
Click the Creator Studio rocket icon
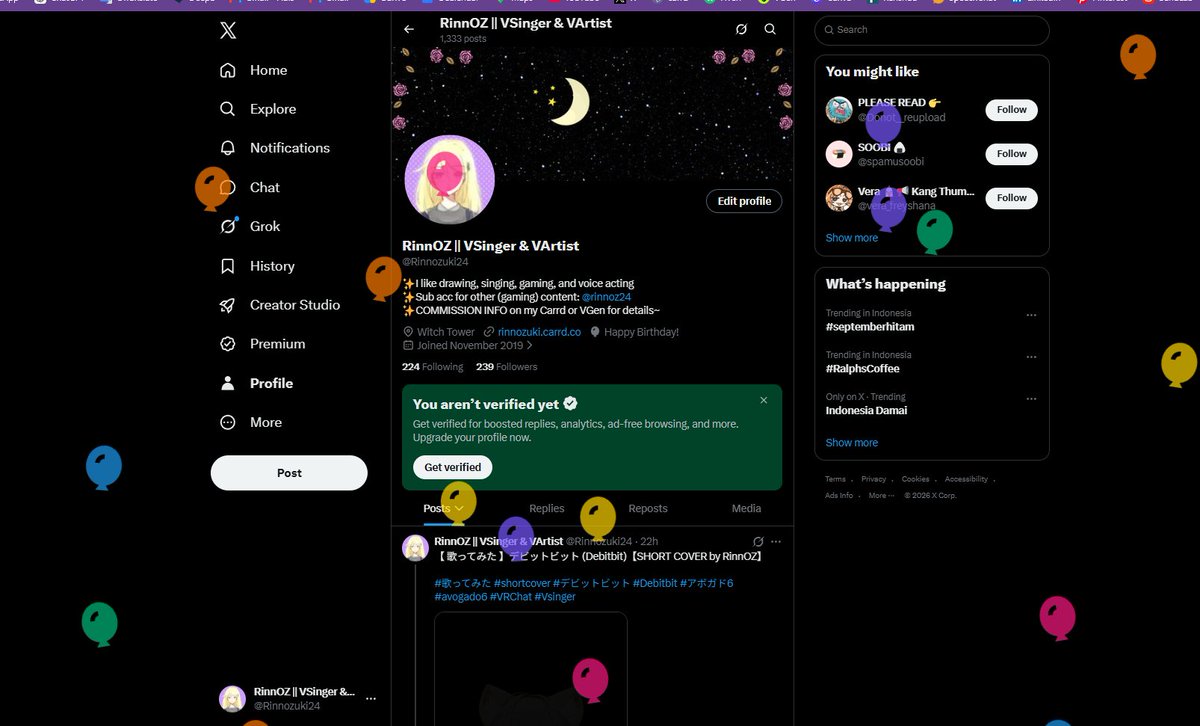[228, 305]
